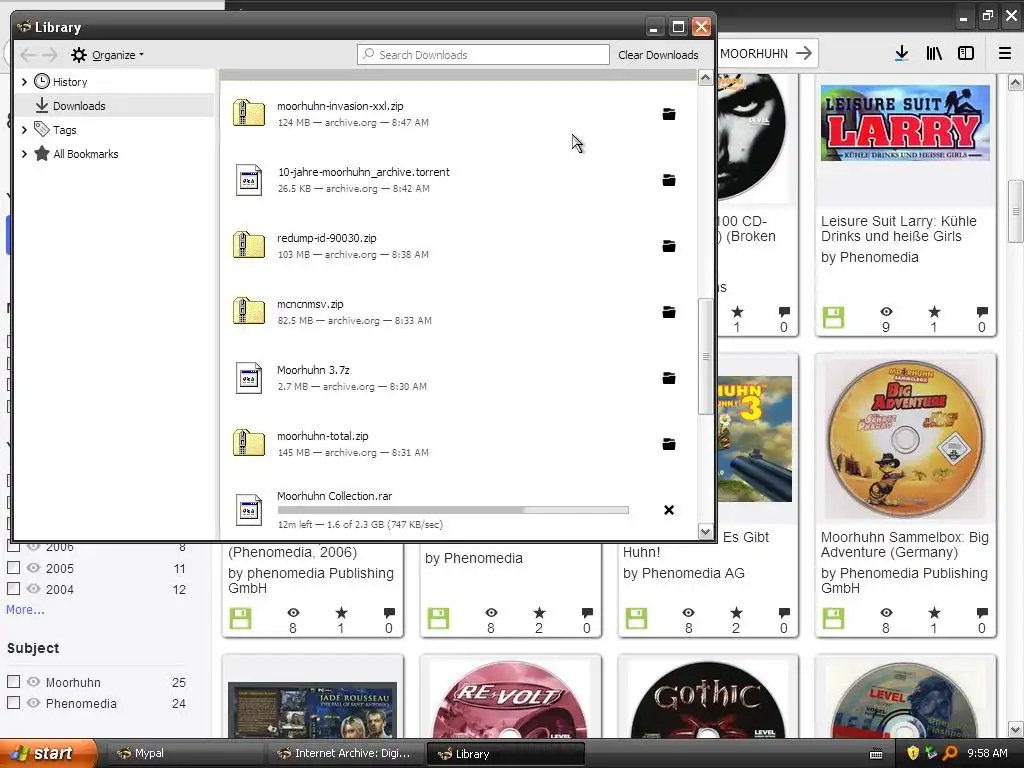Select All Bookmarks in Library sidebar

(x=86, y=154)
